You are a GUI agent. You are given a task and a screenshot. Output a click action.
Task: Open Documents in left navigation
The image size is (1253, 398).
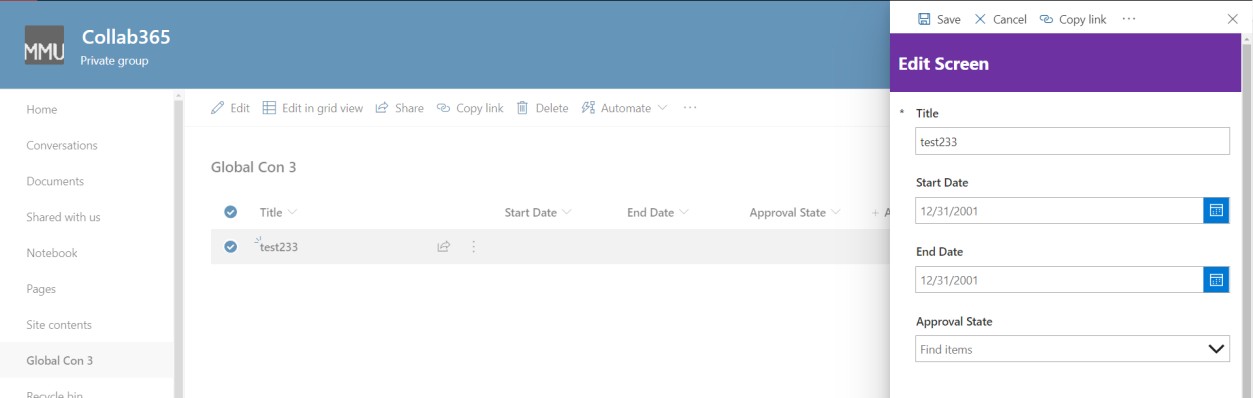[55, 181]
